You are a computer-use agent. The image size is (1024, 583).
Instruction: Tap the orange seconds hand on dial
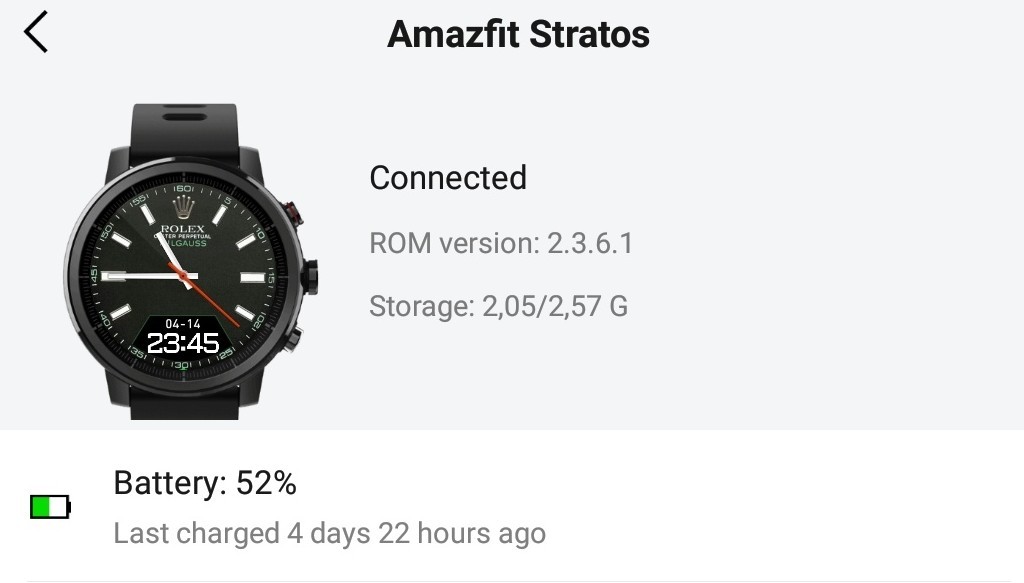(x=215, y=298)
